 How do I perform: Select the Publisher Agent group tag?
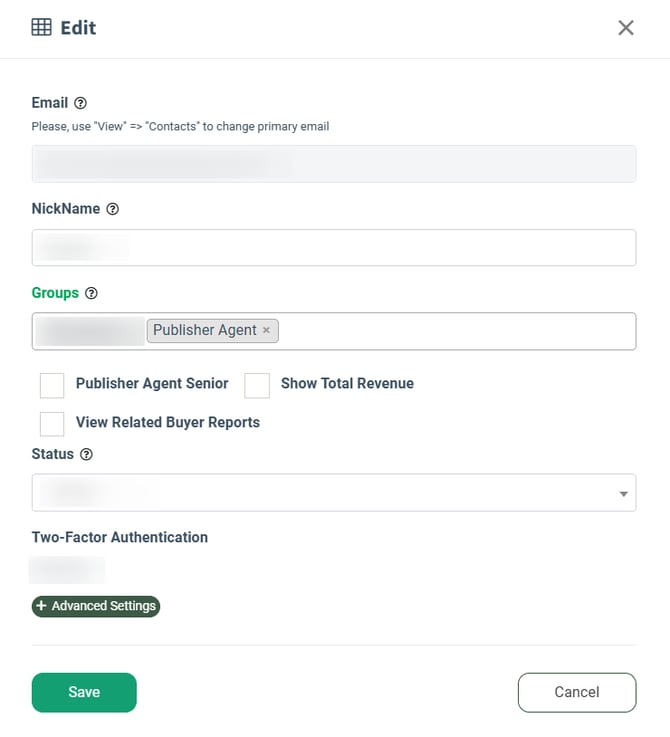pyautogui.click(x=204, y=330)
